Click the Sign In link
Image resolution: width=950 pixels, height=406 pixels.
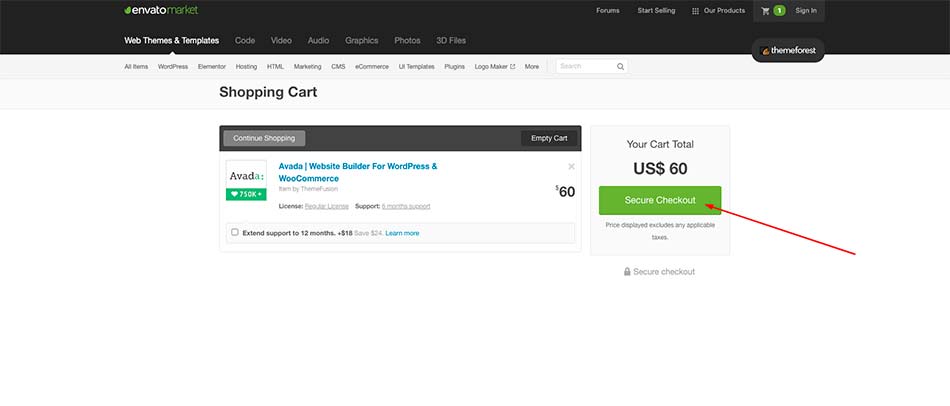(x=806, y=11)
